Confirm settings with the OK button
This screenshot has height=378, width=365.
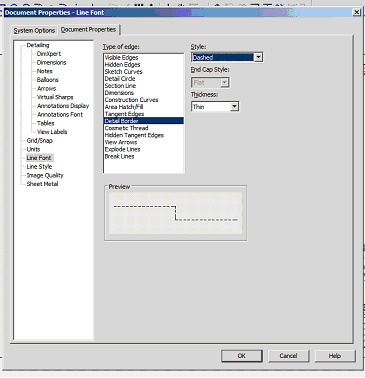pyautogui.click(x=242, y=356)
